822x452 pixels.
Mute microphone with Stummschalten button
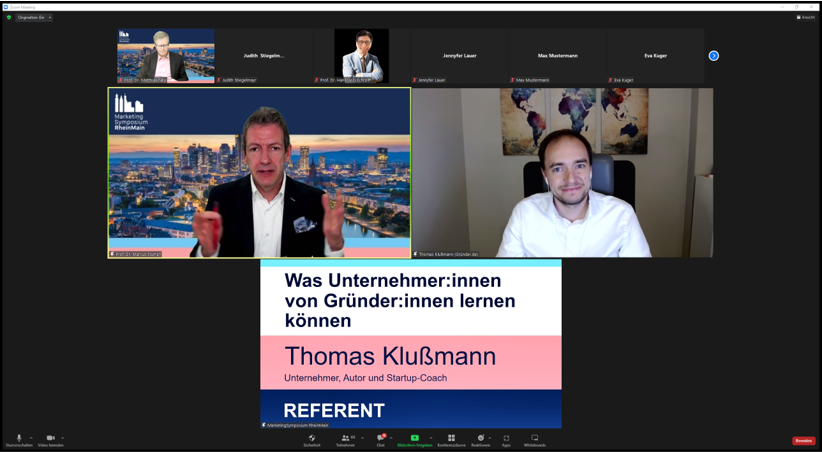coord(19,440)
